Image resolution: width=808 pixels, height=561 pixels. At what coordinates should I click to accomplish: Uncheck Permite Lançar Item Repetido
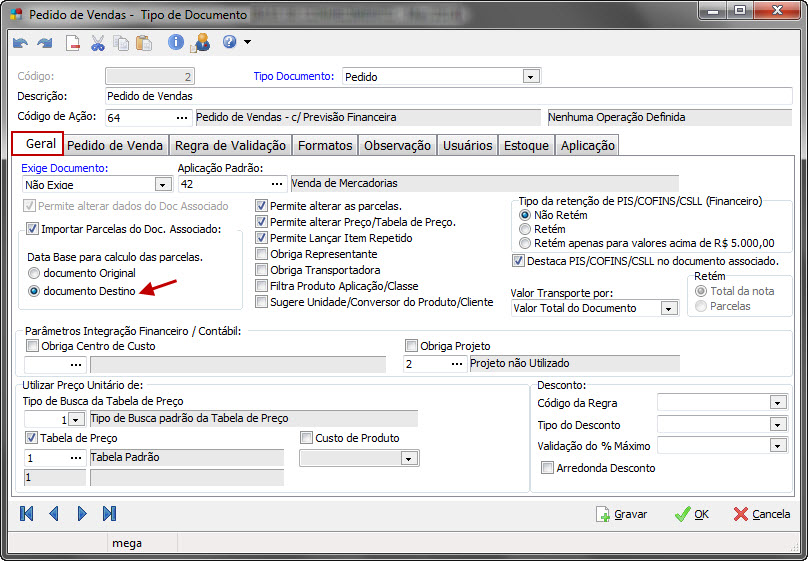[262, 238]
